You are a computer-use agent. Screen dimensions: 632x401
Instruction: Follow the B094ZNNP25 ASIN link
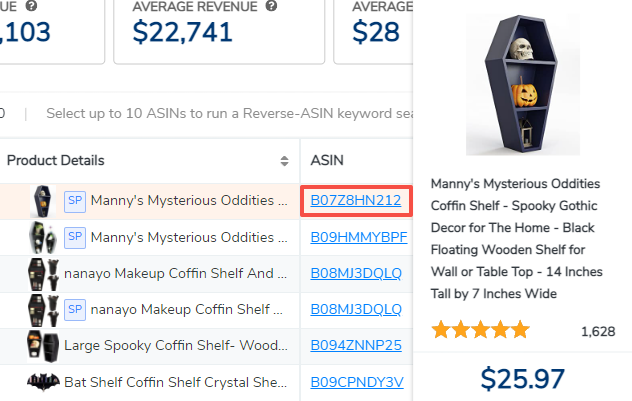click(356, 345)
